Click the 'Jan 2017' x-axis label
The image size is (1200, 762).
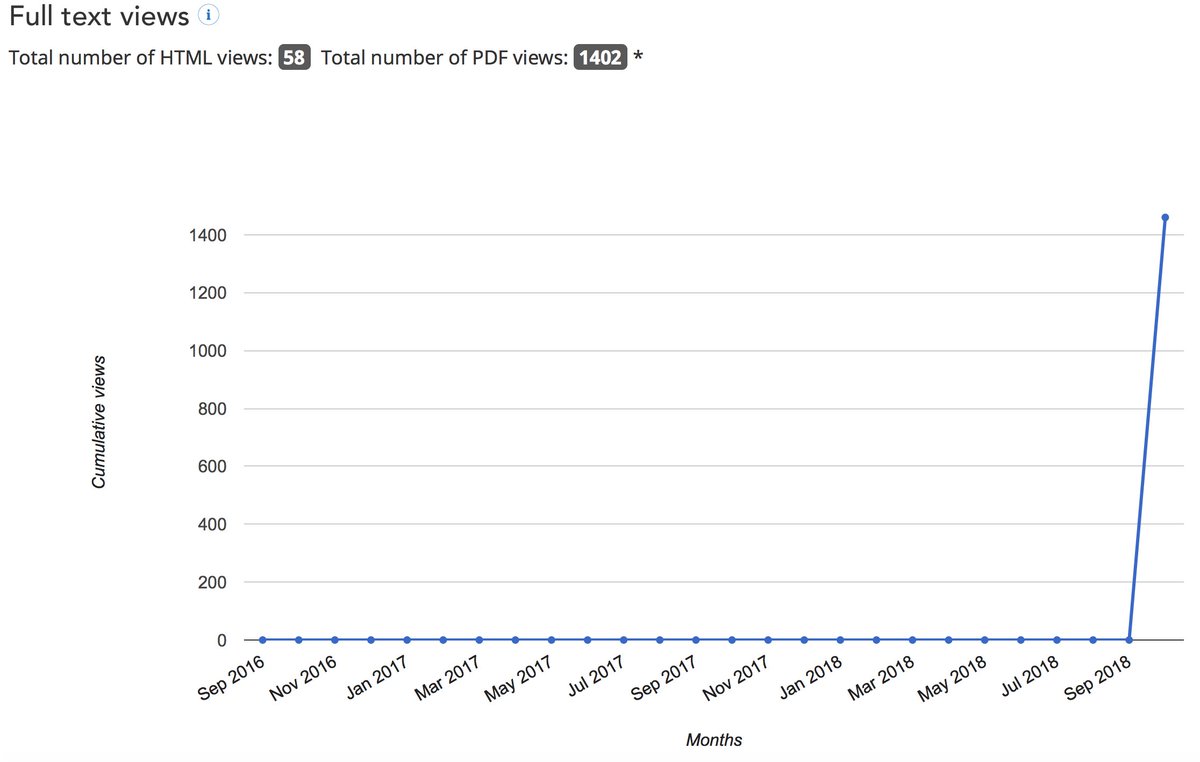(x=375, y=678)
